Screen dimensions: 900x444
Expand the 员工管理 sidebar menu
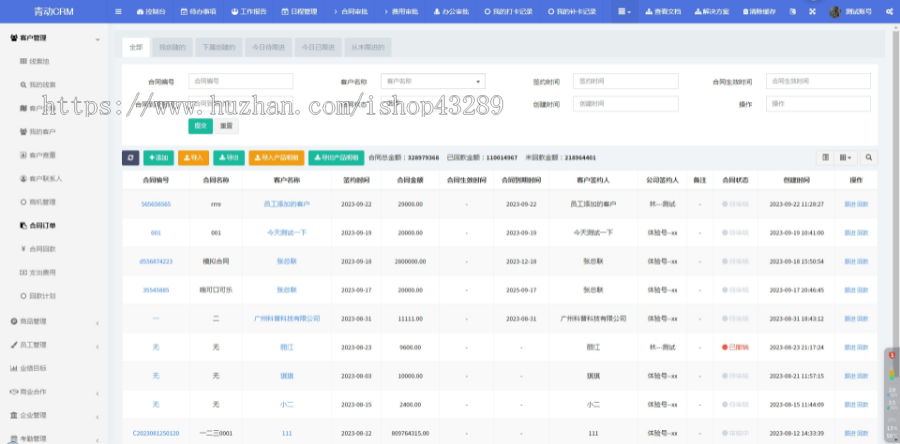click(96, 345)
